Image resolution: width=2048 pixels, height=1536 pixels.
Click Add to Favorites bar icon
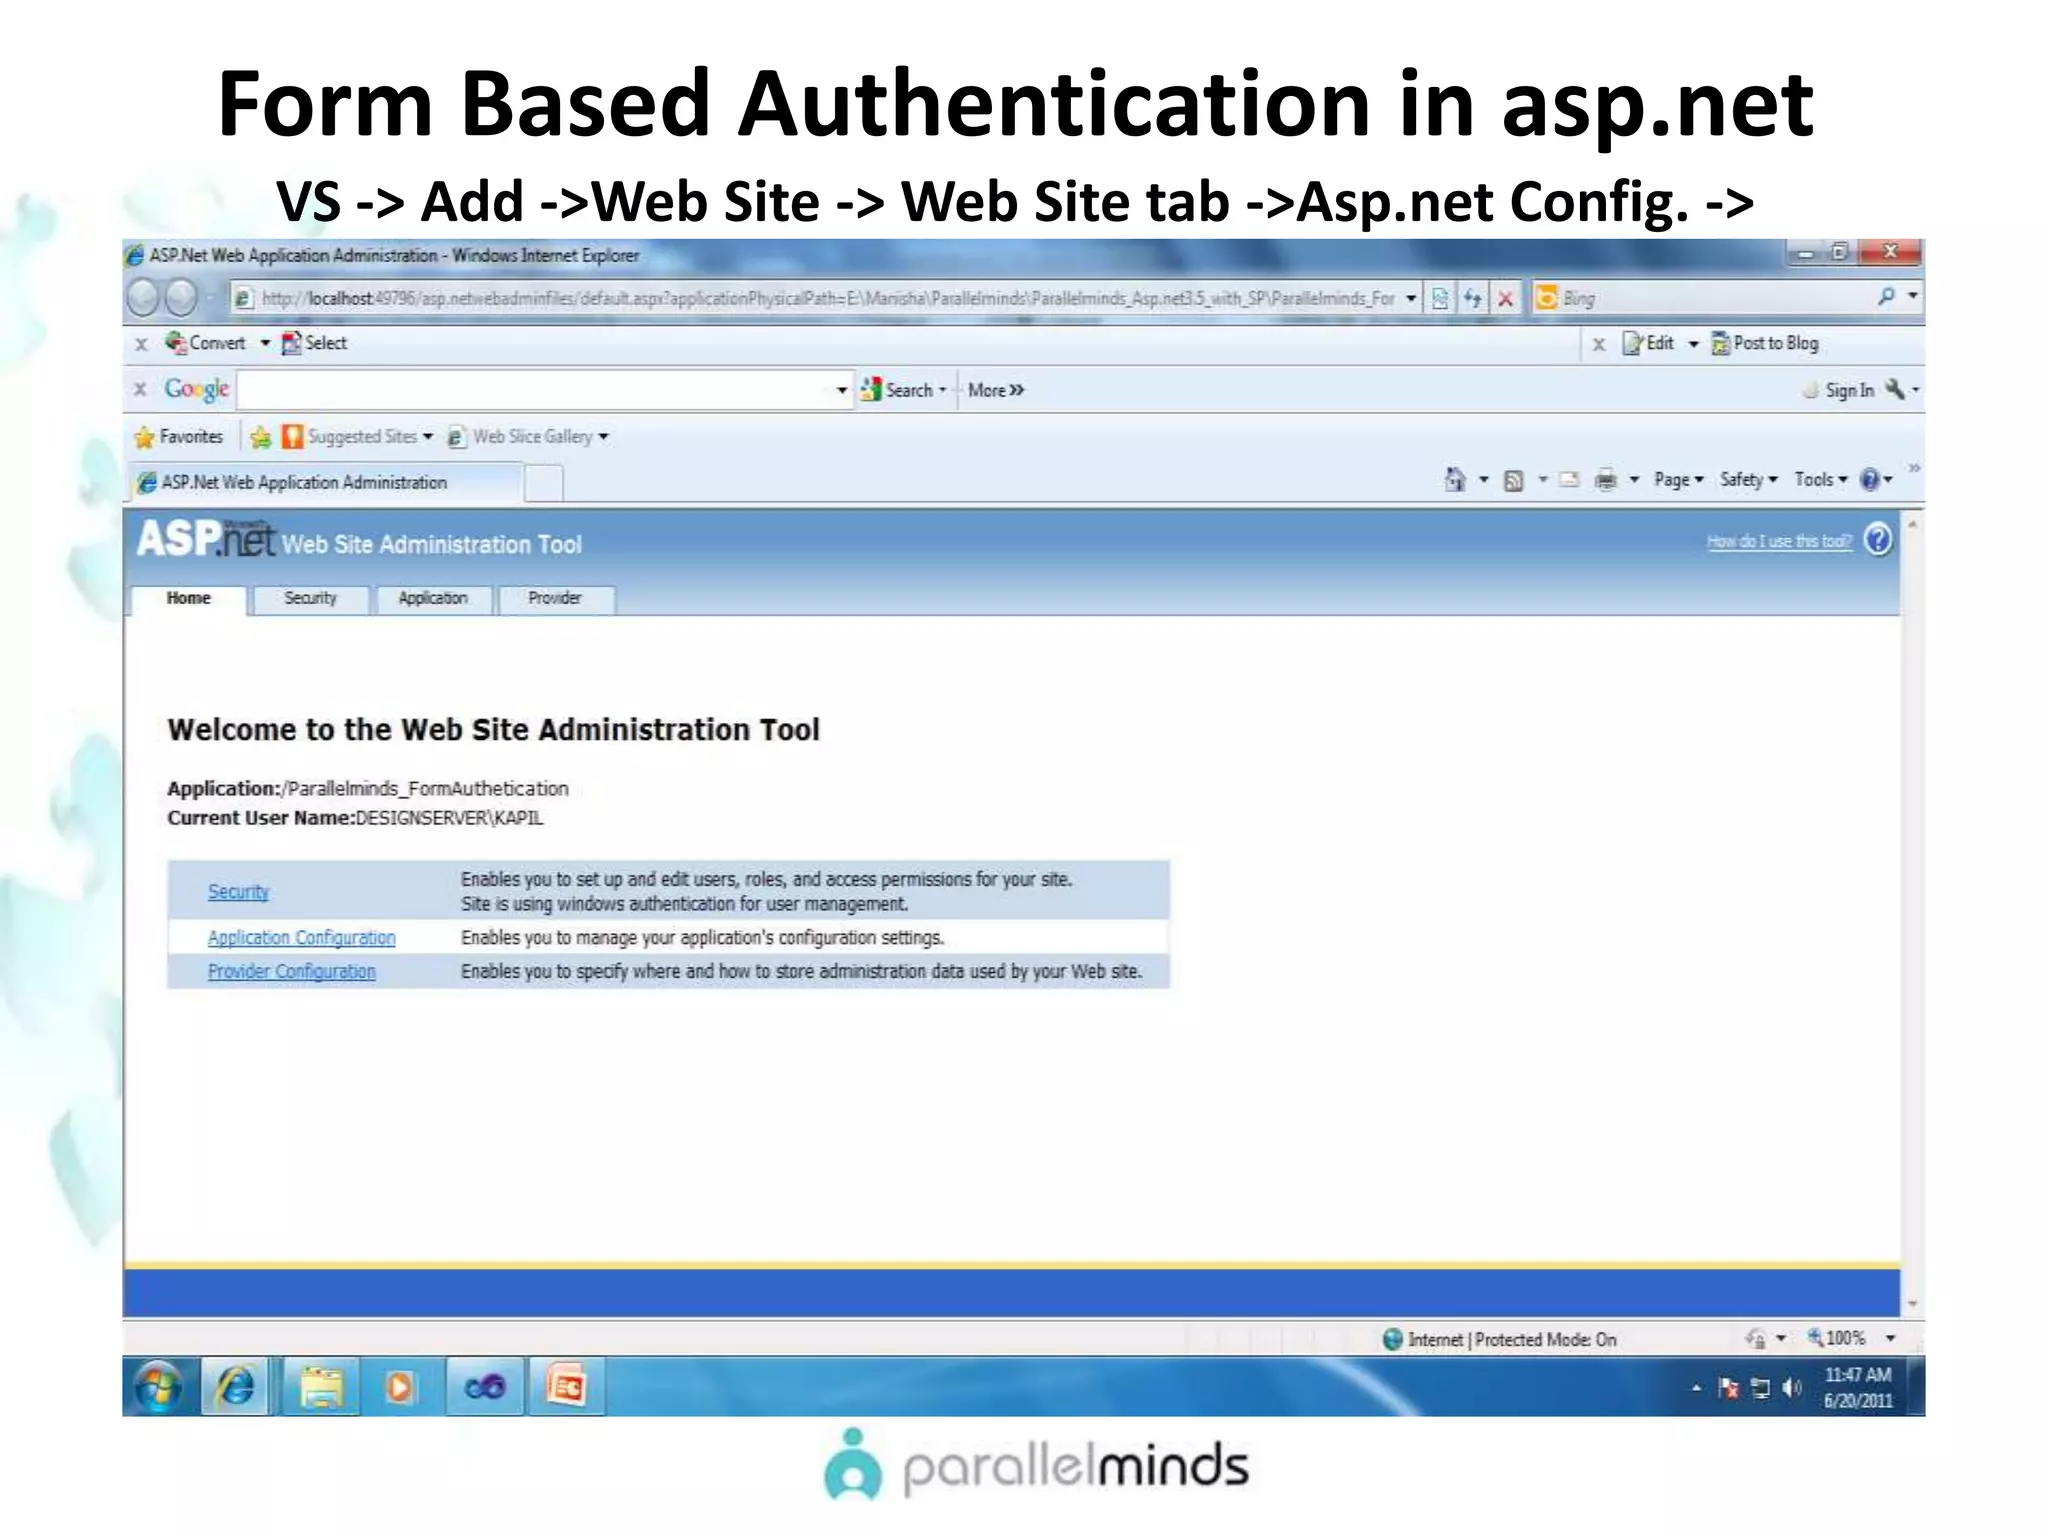click(x=260, y=437)
